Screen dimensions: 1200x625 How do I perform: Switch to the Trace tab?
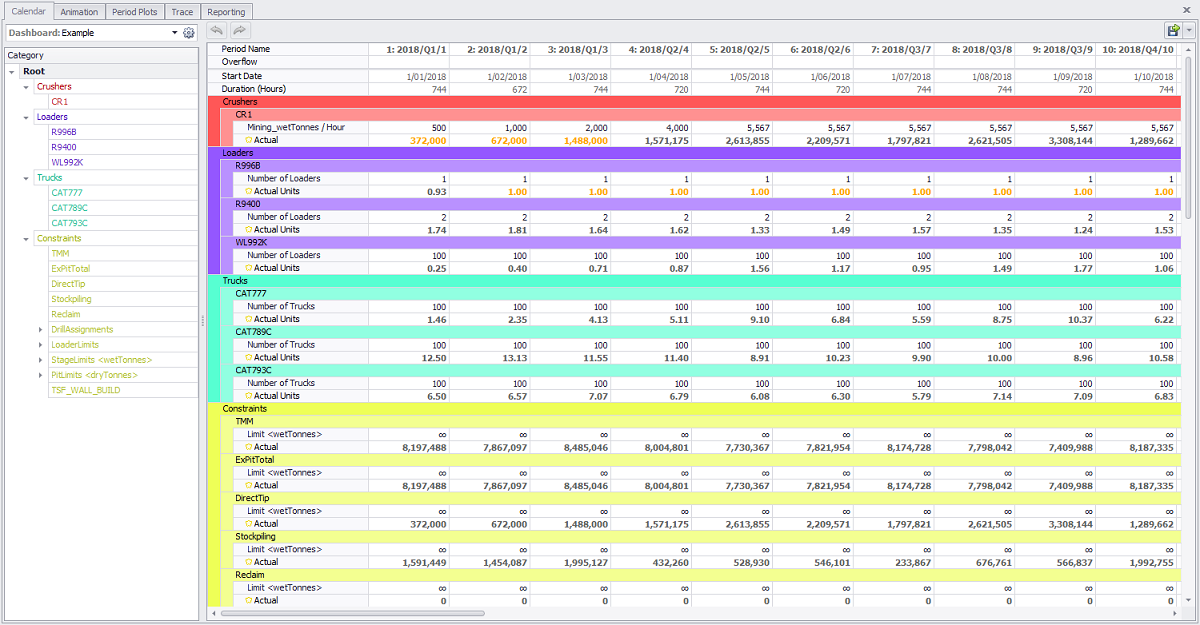[181, 12]
